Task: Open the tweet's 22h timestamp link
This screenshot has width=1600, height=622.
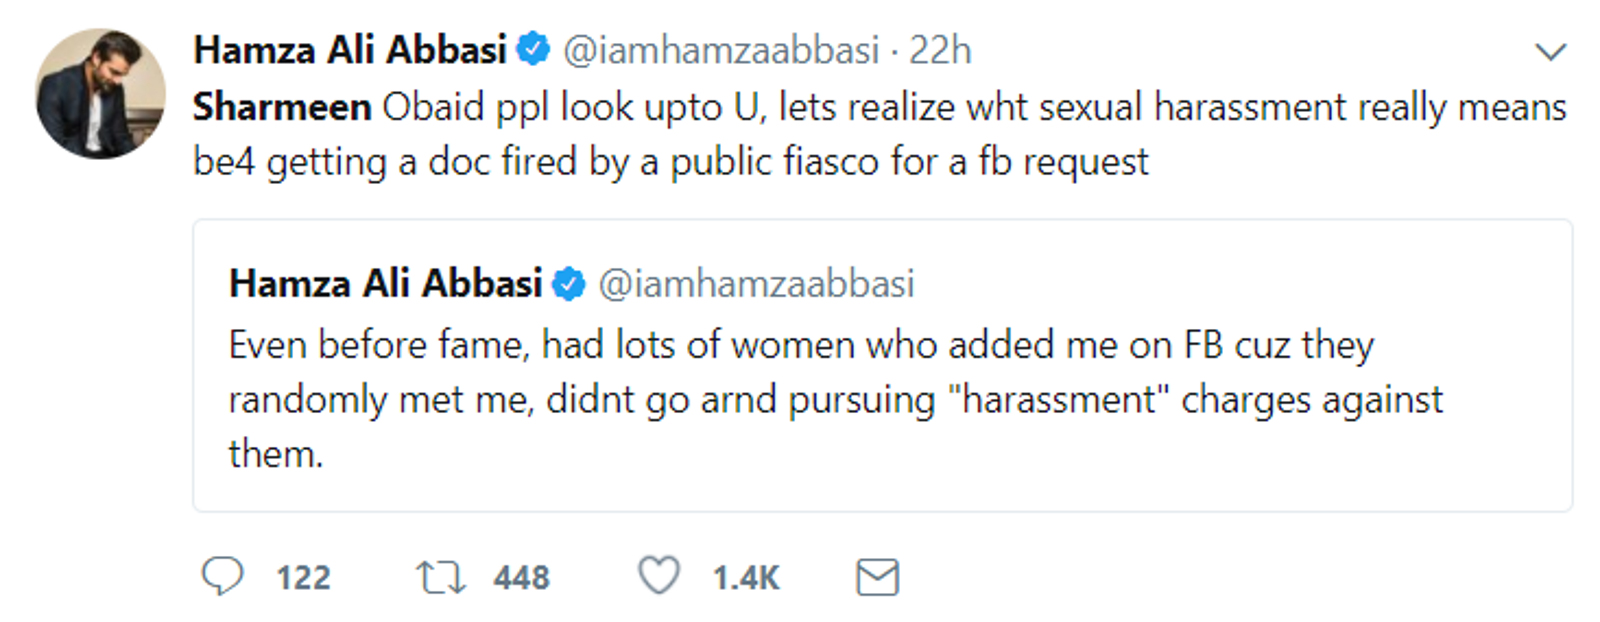Action: click(940, 50)
